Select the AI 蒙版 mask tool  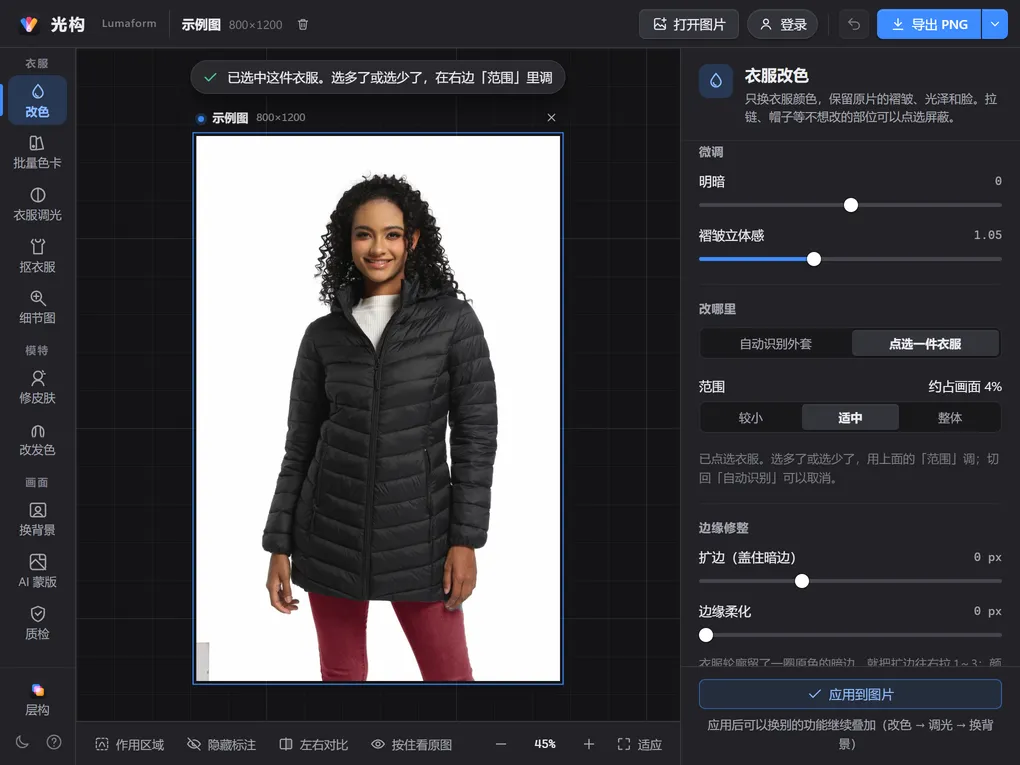coord(37,571)
